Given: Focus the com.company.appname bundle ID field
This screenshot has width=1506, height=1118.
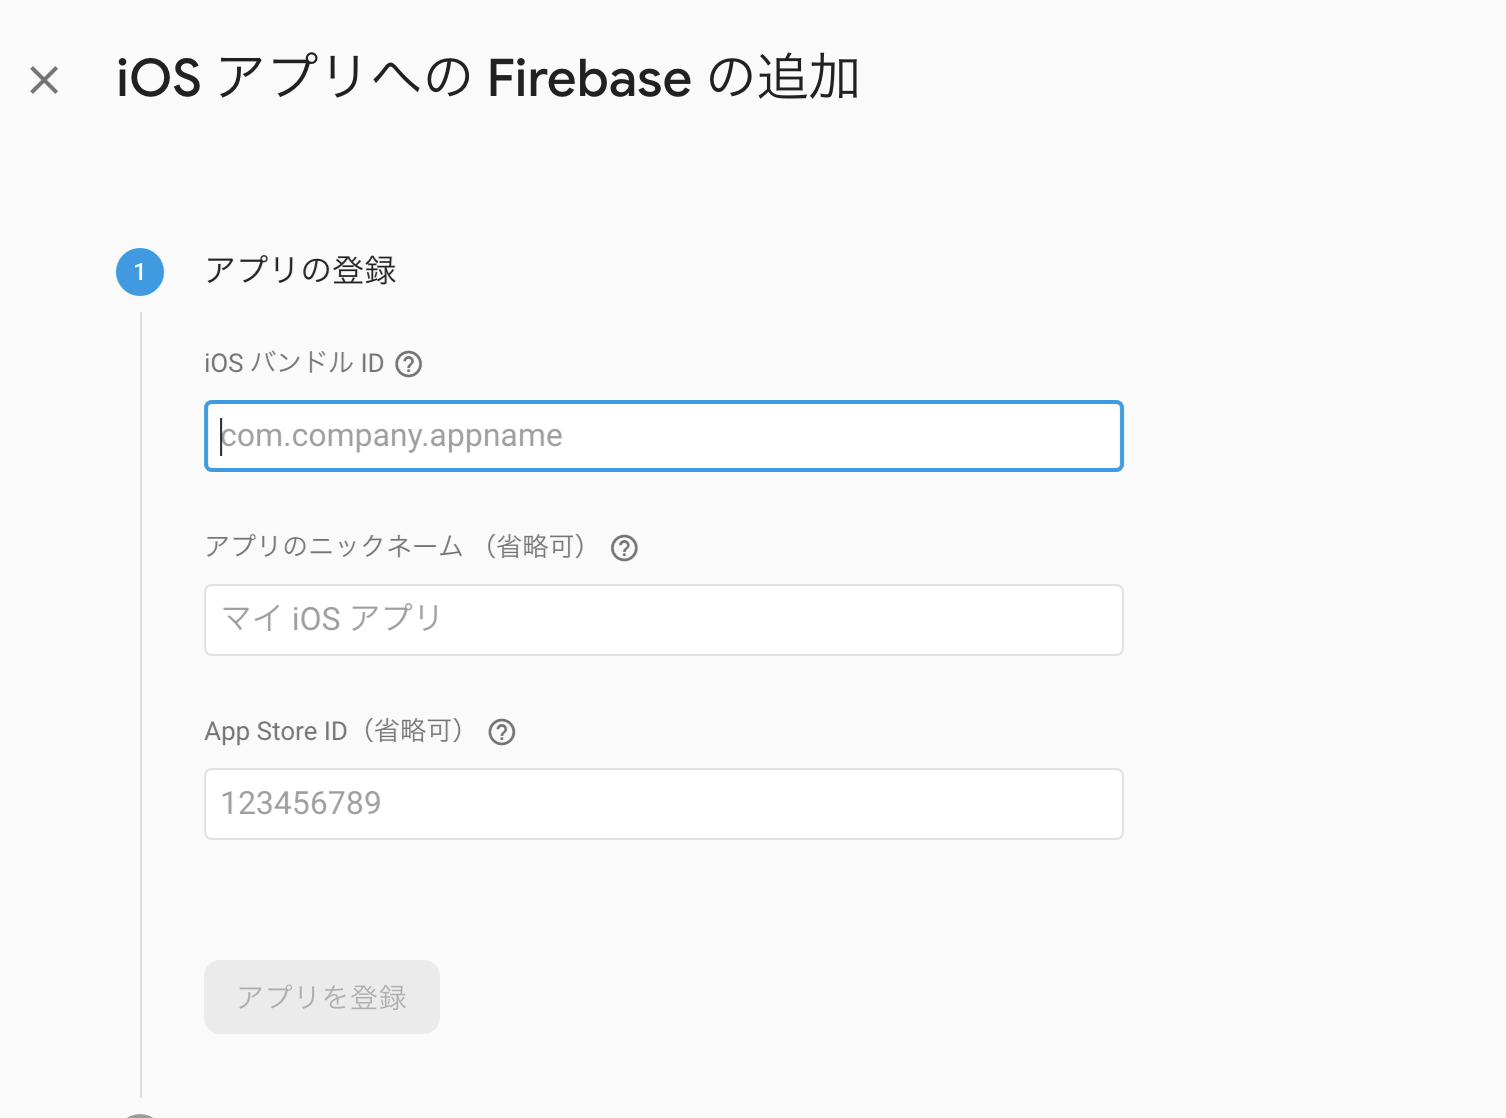Looking at the screenshot, I should pos(663,436).
